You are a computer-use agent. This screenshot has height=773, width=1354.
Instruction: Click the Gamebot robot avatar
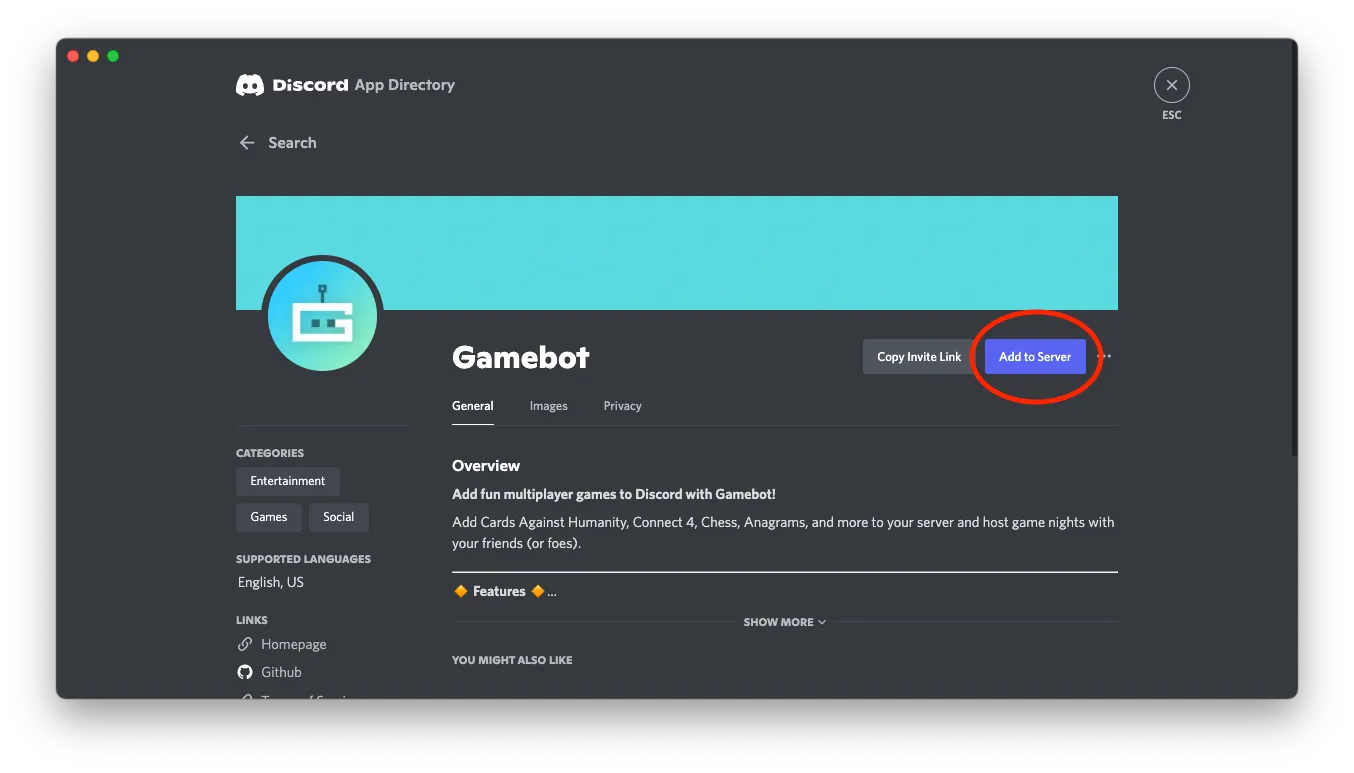[322, 316]
